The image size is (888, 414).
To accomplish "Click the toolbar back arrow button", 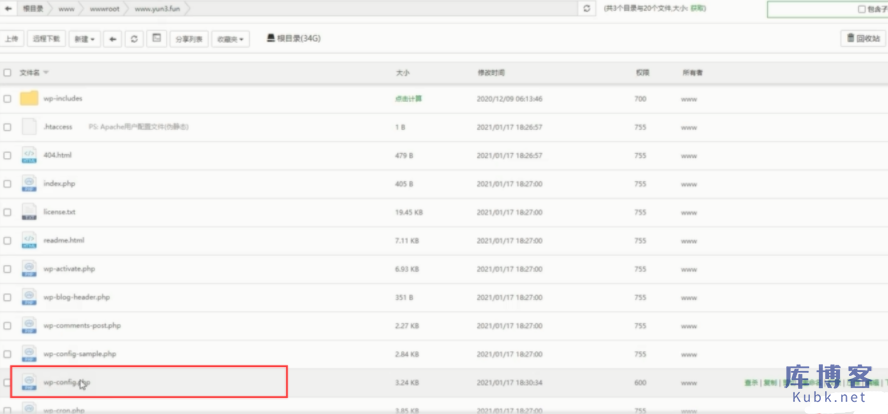I will 112,39.
